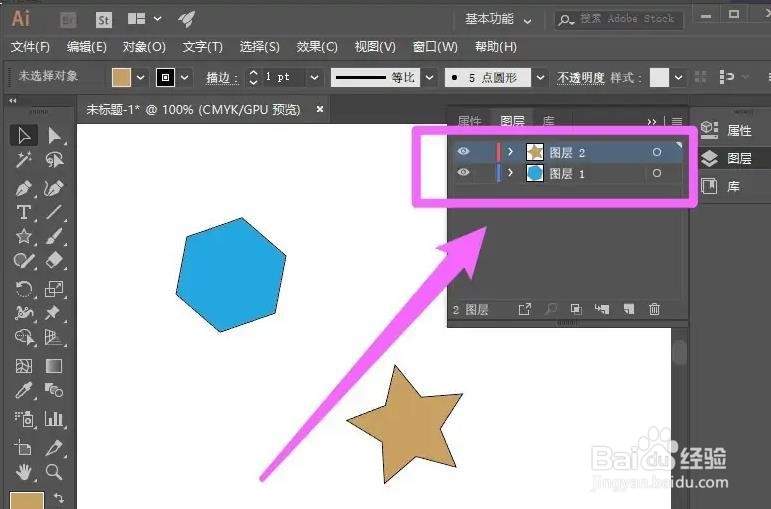Select the Lasso tool
This screenshot has height=509, width=771.
(54, 160)
